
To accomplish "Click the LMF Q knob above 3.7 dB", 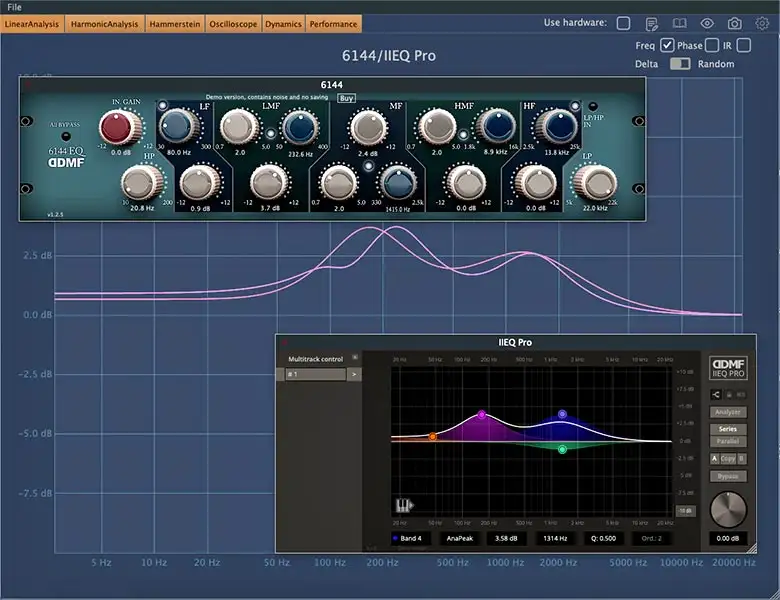I will [239, 126].
